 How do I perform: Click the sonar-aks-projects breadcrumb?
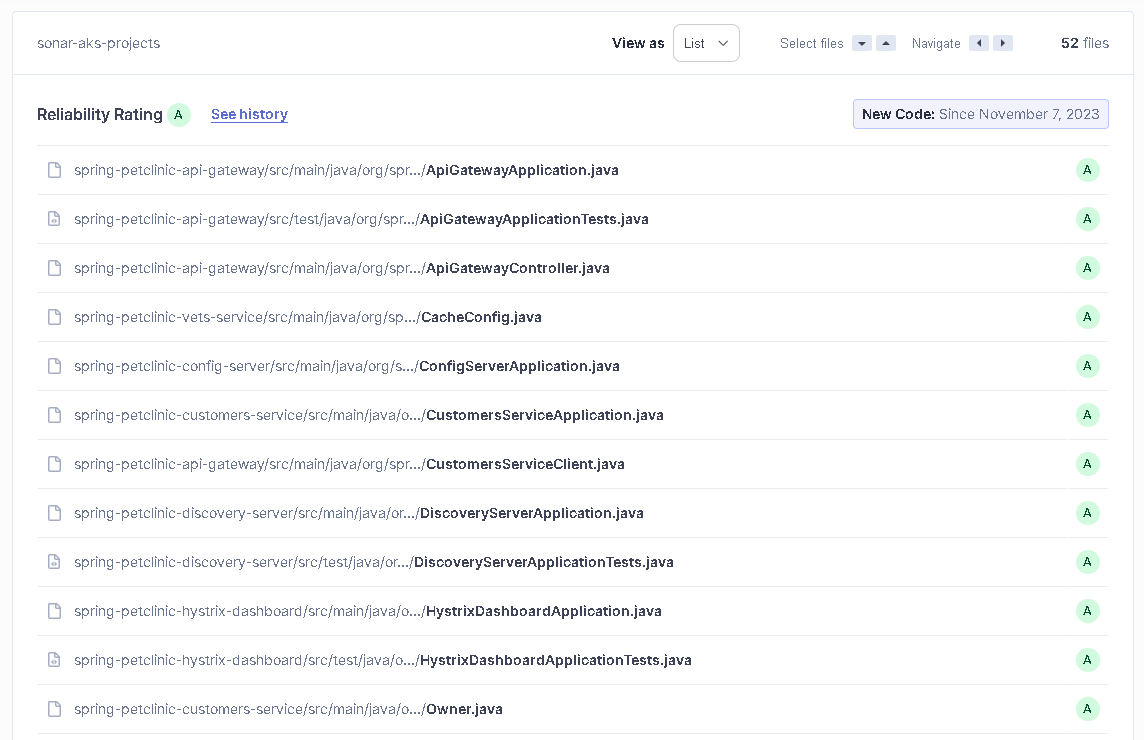point(98,43)
